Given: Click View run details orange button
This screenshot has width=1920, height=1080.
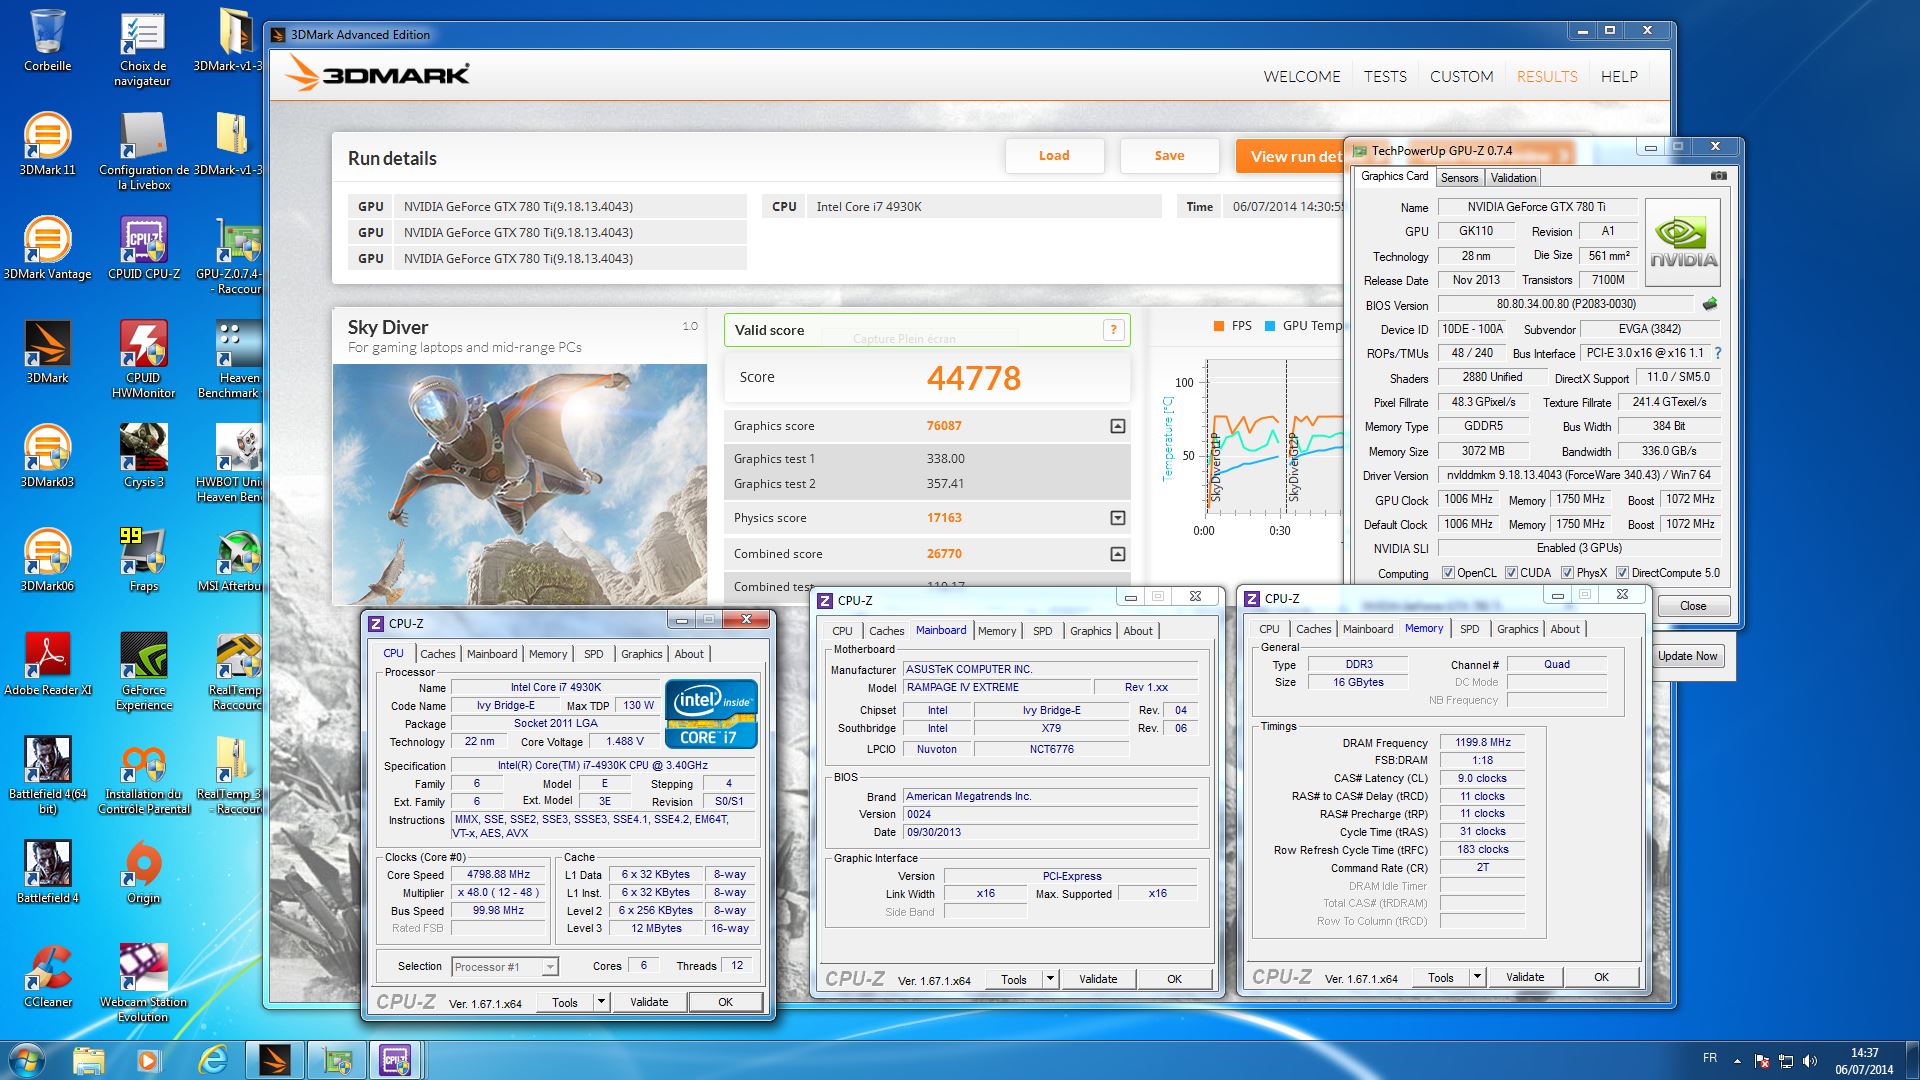Looking at the screenshot, I should tap(1292, 156).
